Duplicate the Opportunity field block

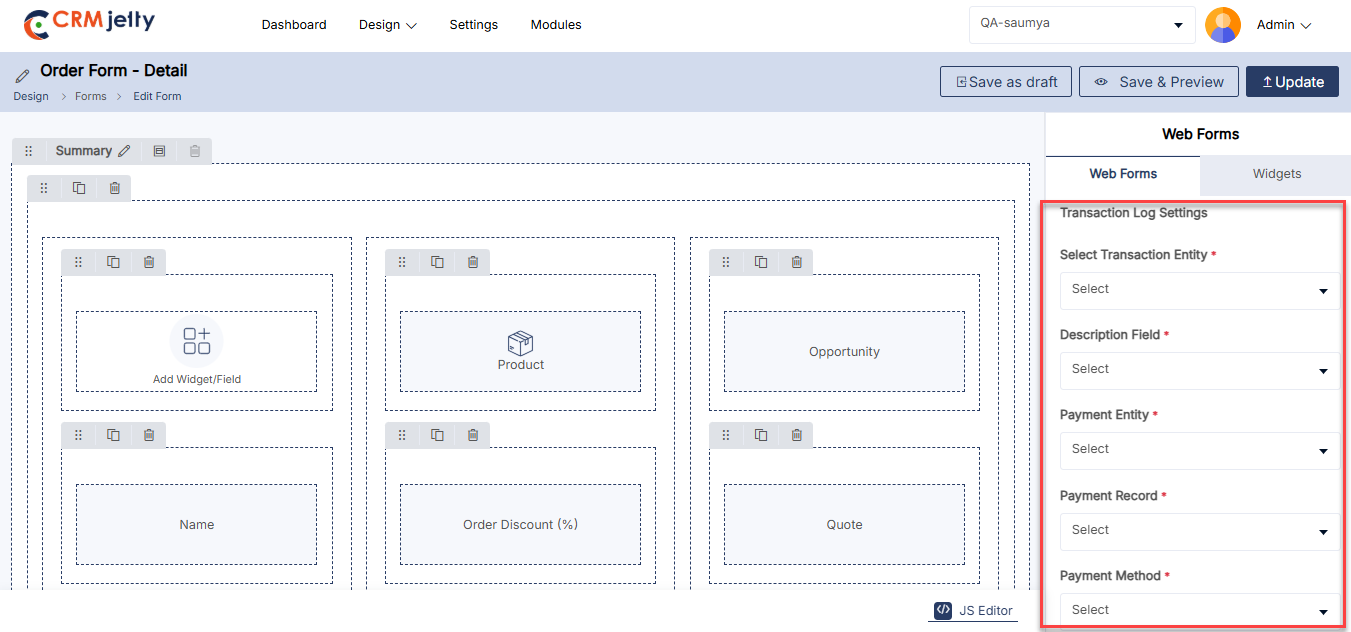pos(761,262)
